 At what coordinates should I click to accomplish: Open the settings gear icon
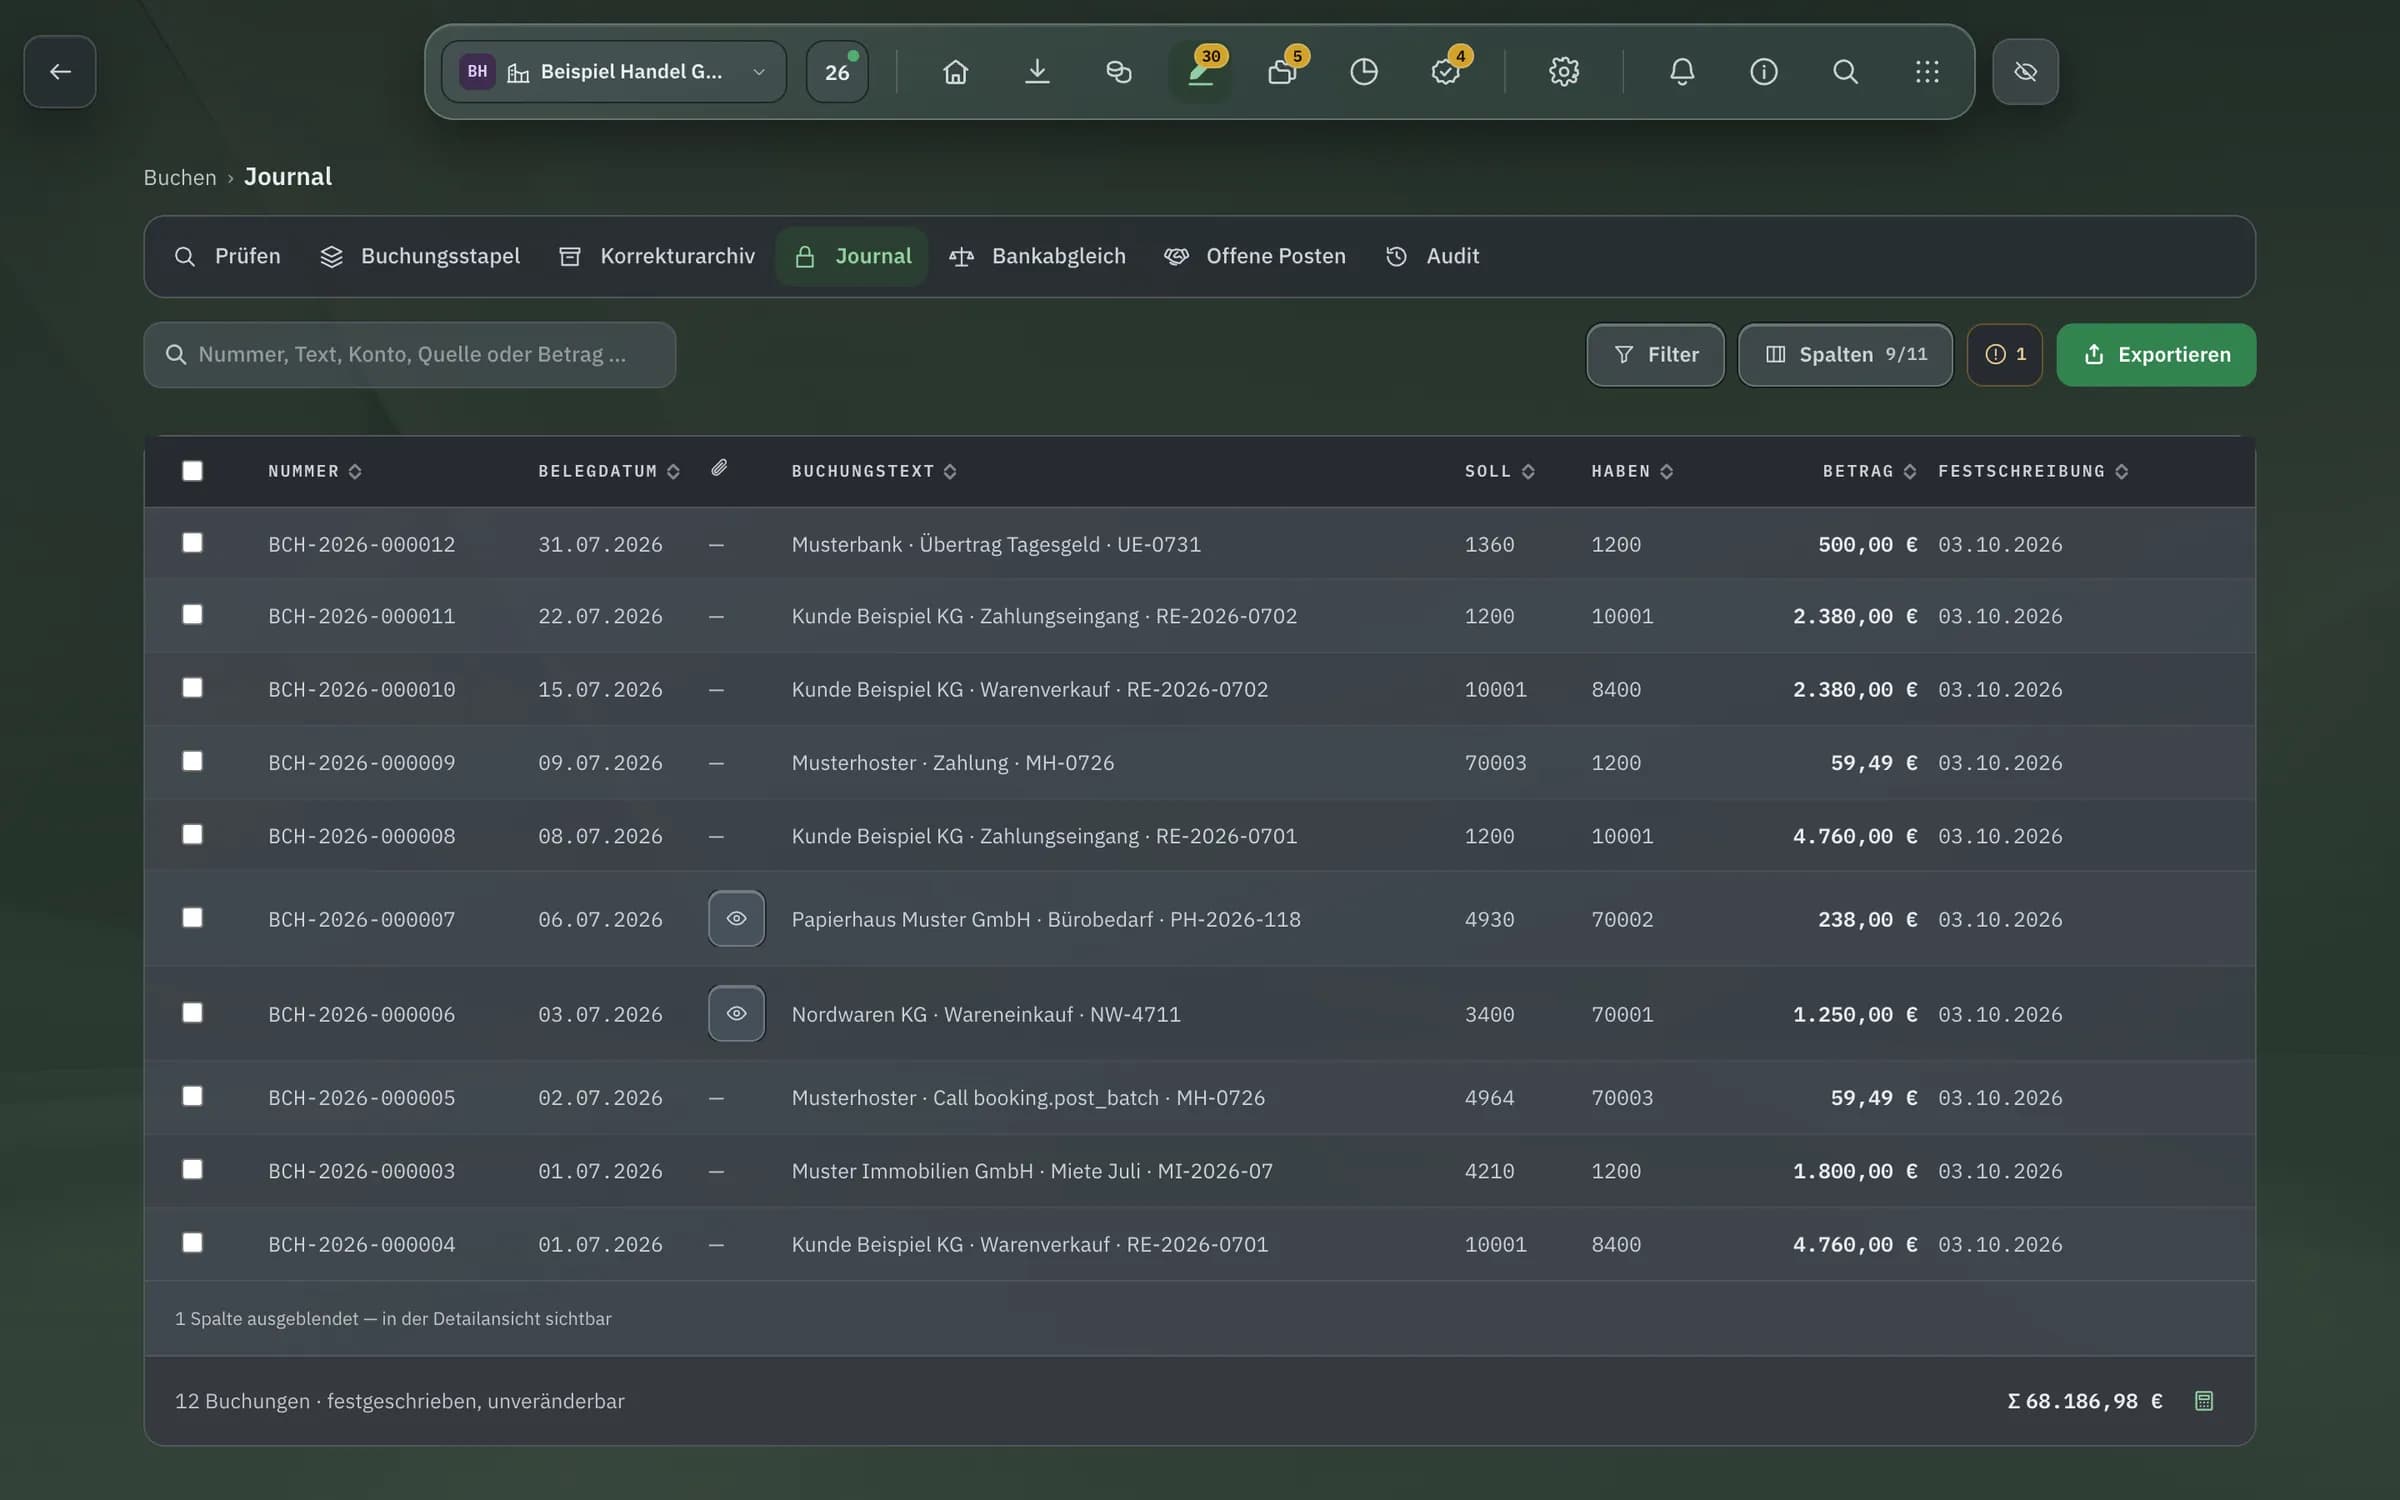1563,72
